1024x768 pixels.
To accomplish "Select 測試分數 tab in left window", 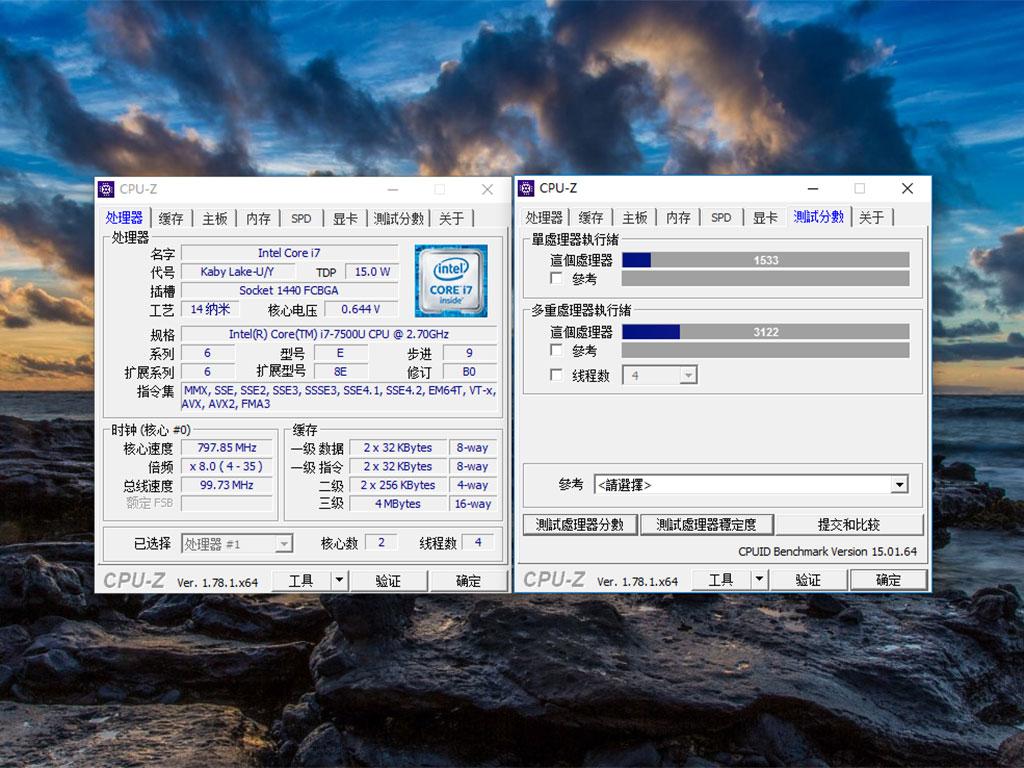I will point(399,219).
